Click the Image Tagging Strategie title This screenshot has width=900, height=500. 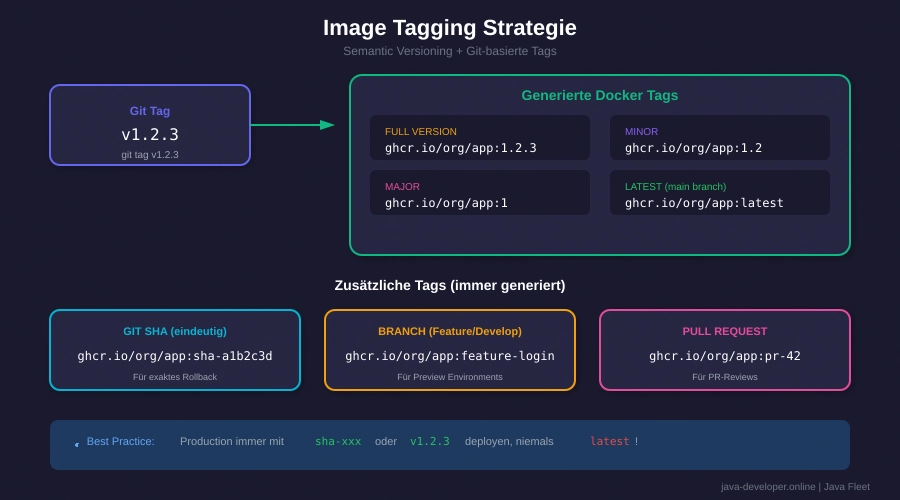[x=450, y=28]
